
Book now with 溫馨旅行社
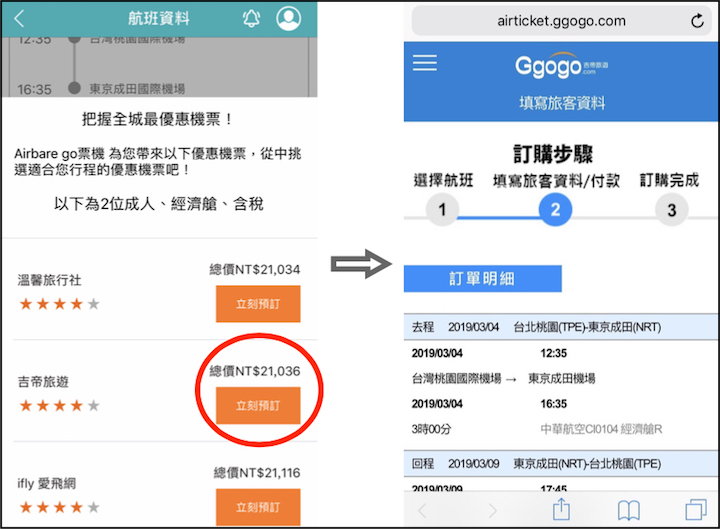257,304
